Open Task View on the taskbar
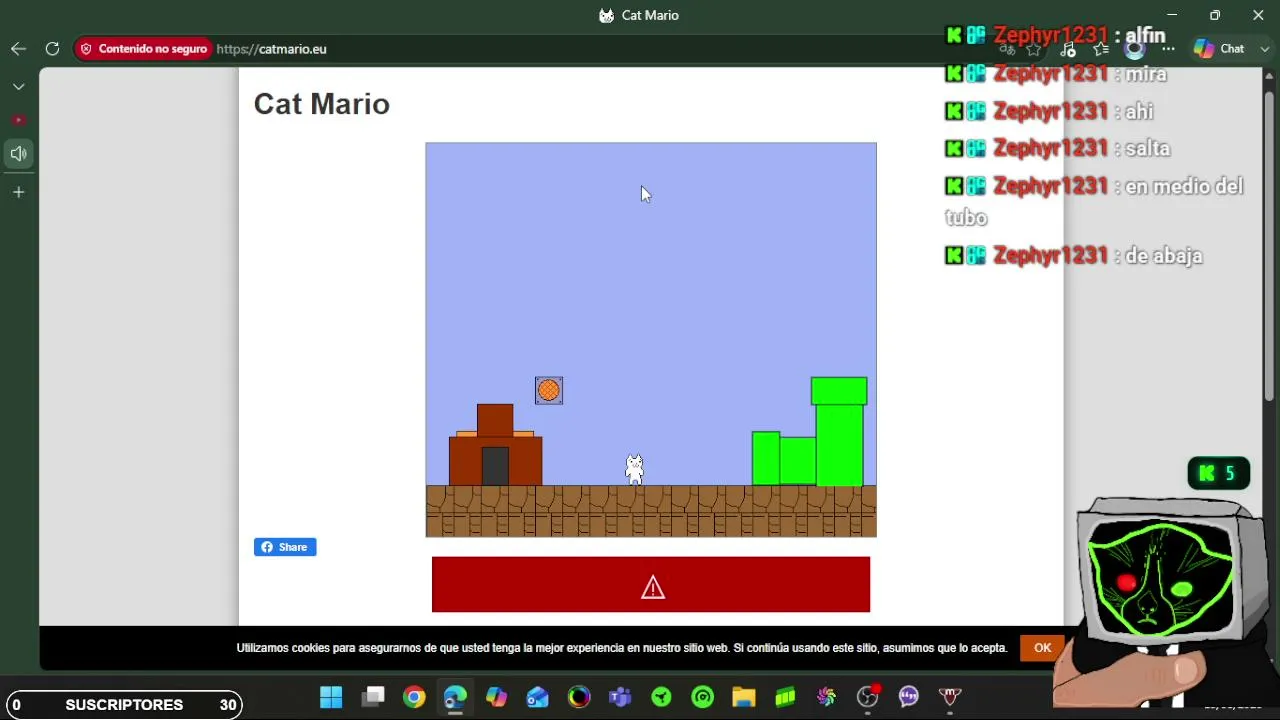 [373, 697]
